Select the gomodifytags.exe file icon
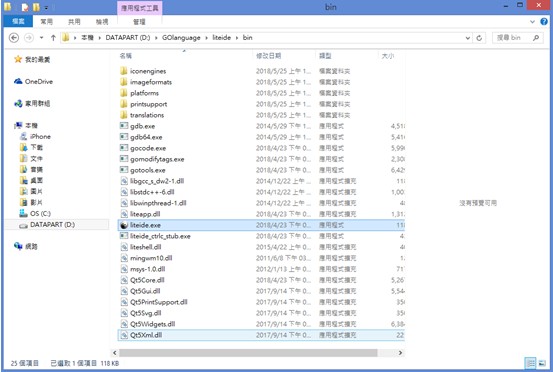Screen dimensions: 553x372 pos(124,159)
